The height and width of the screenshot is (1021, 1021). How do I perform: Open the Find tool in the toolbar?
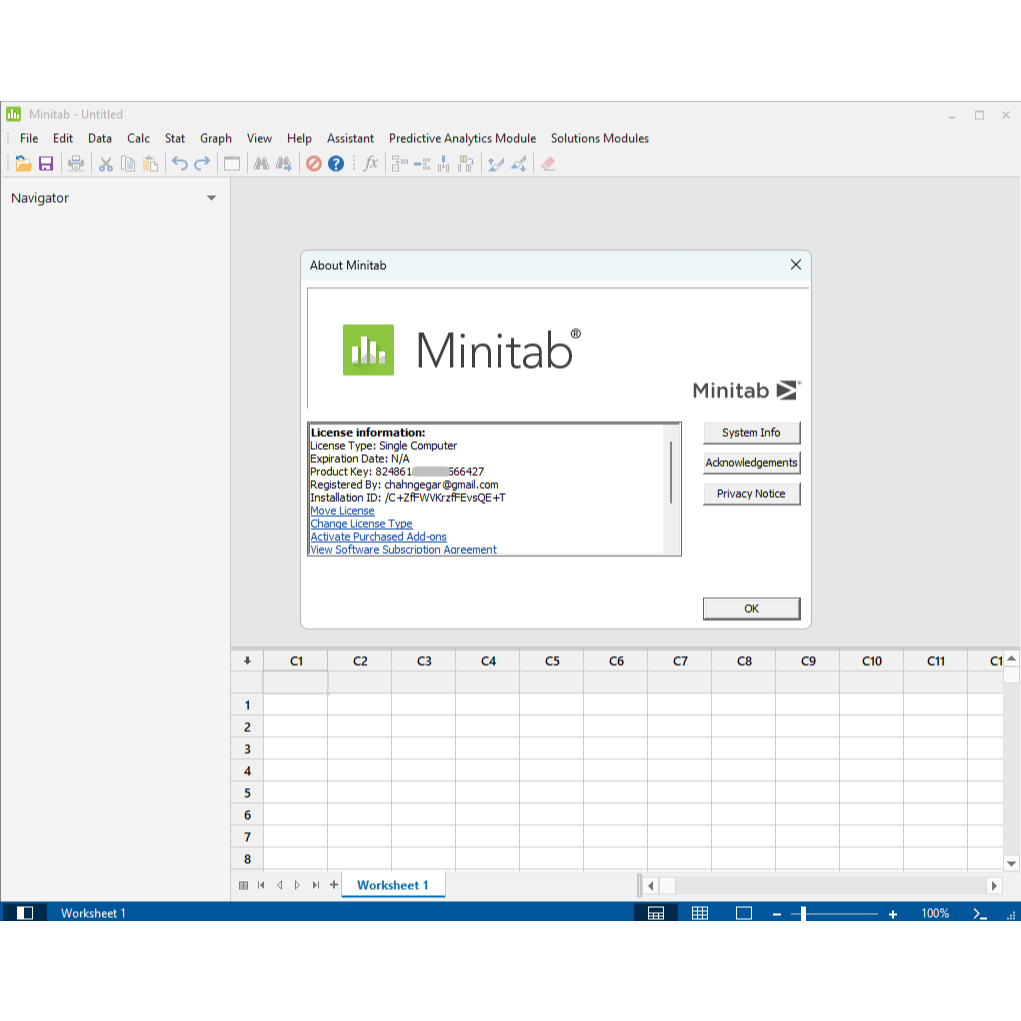(x=260, y=164)
